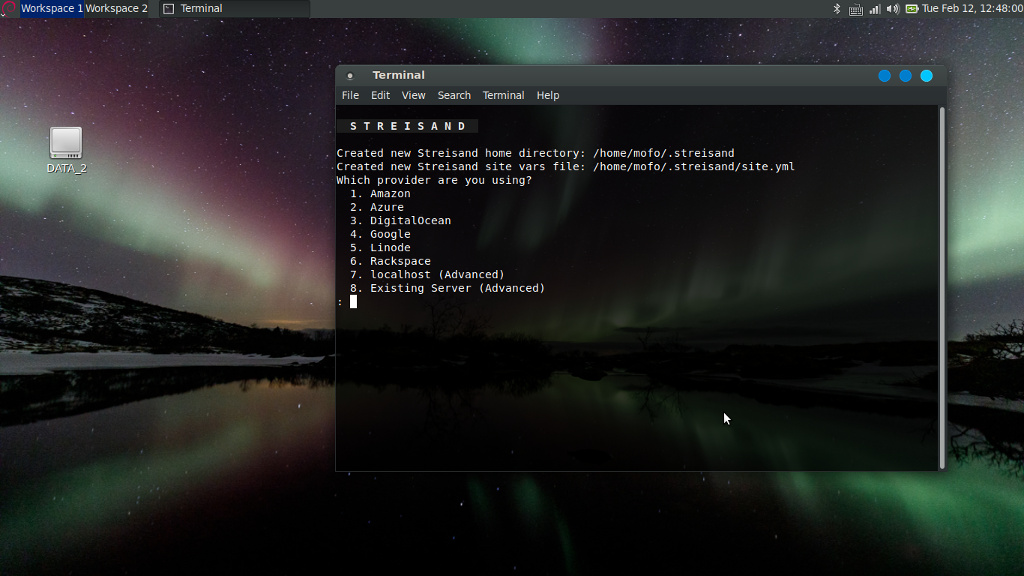Screen dimensions: 1024x576
Task: Click 'Created new Streisand home directory' line
Action: tap(536, 153)
